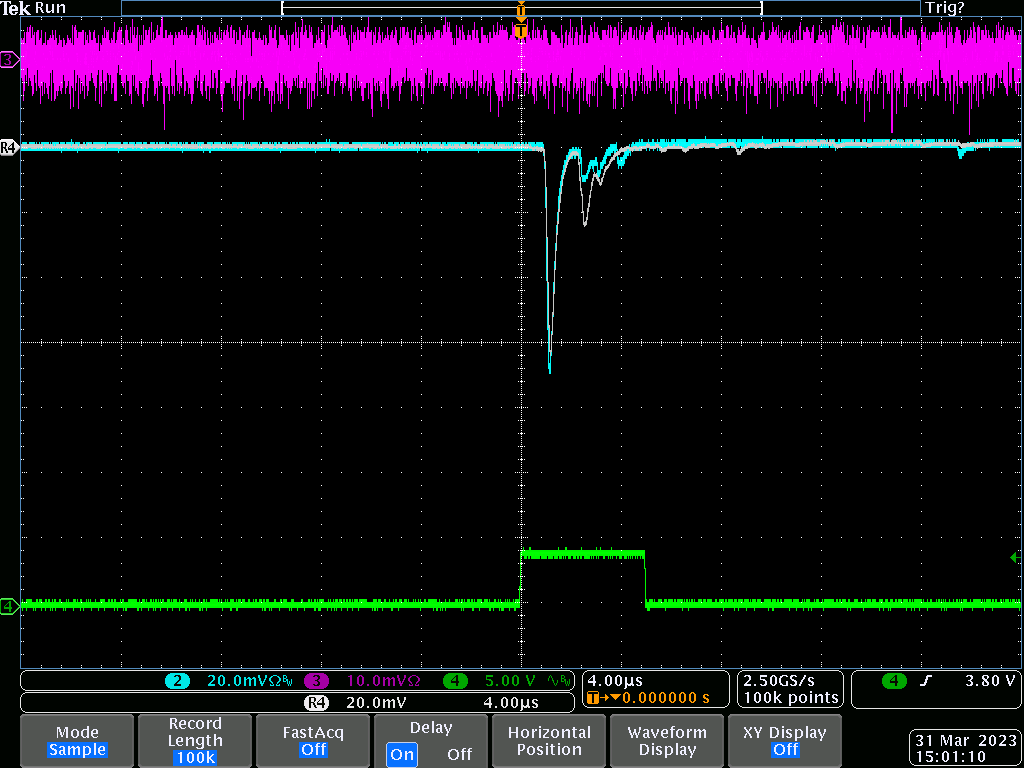Click the channel 4 ground marker
Image resolution: width=1024 pixels, height=768 pixels.
click(x=9, y=605)
